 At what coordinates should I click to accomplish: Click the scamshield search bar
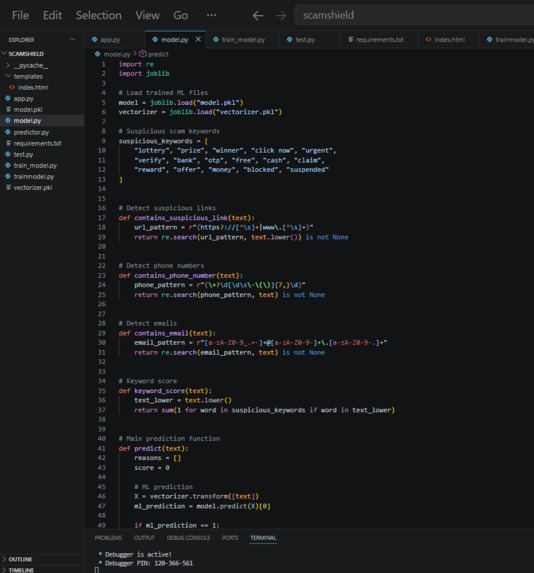[414, 15]
